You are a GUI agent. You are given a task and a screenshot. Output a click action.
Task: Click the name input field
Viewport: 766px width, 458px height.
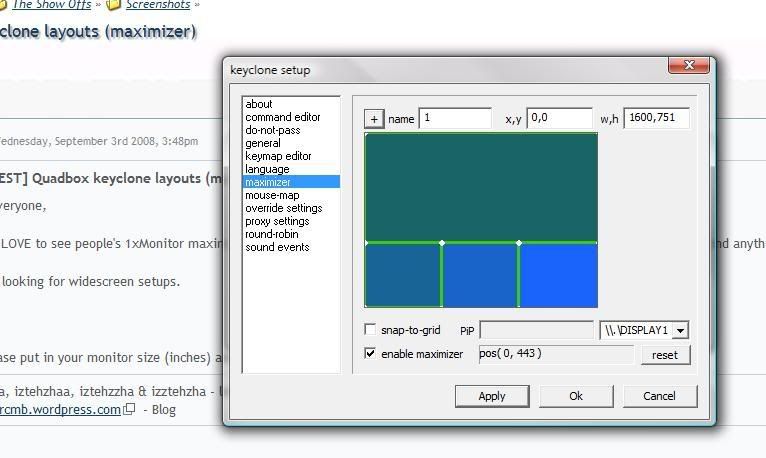455,118
